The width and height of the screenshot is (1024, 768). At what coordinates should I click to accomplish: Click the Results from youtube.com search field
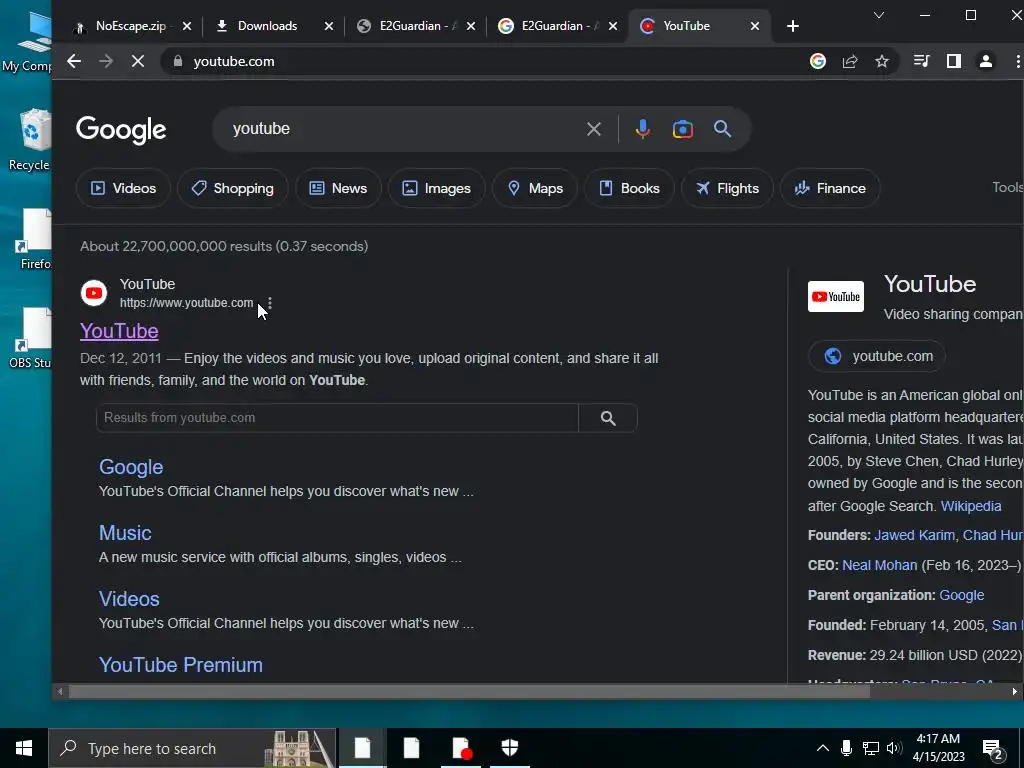point(337,418)
